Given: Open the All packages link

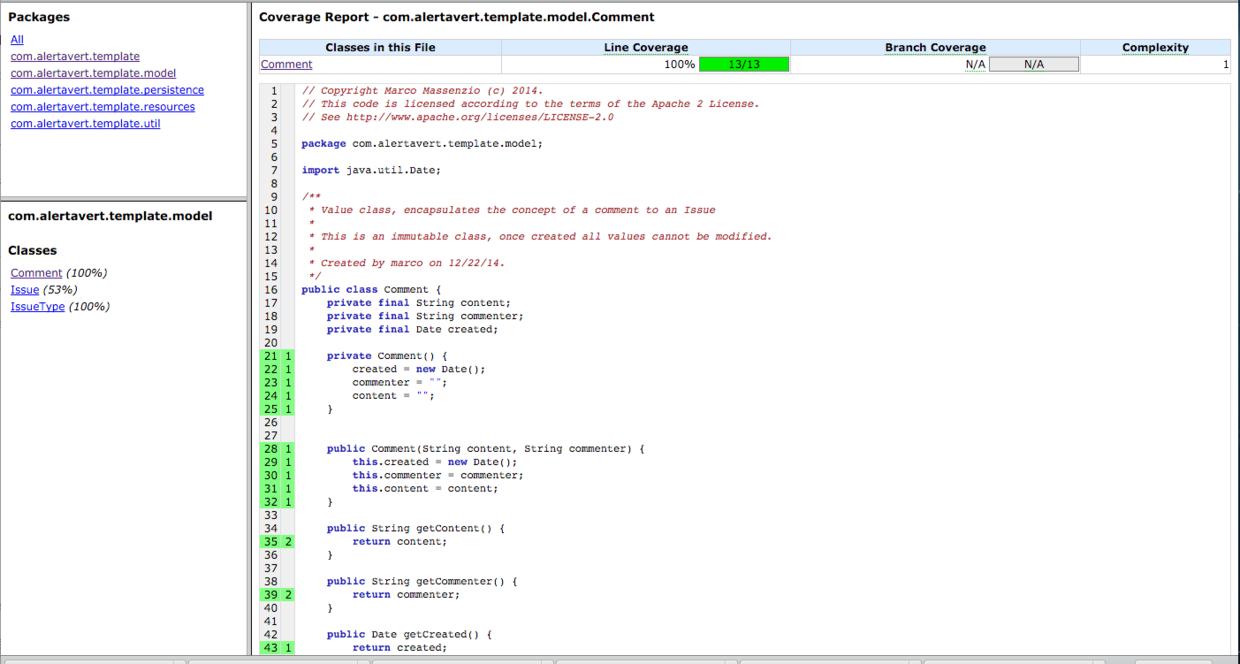Looking at the screenshot, I should [17, 40].
